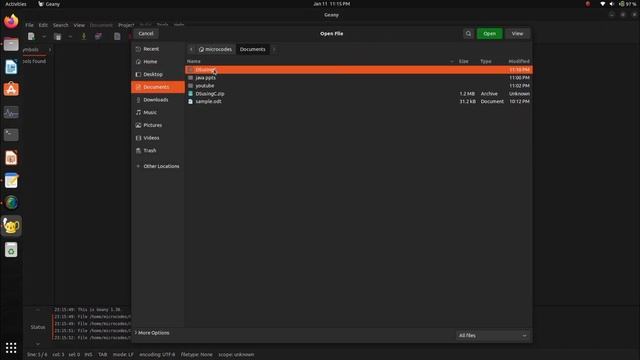Click Geany's save all toolbar icon

pos(98,36)
